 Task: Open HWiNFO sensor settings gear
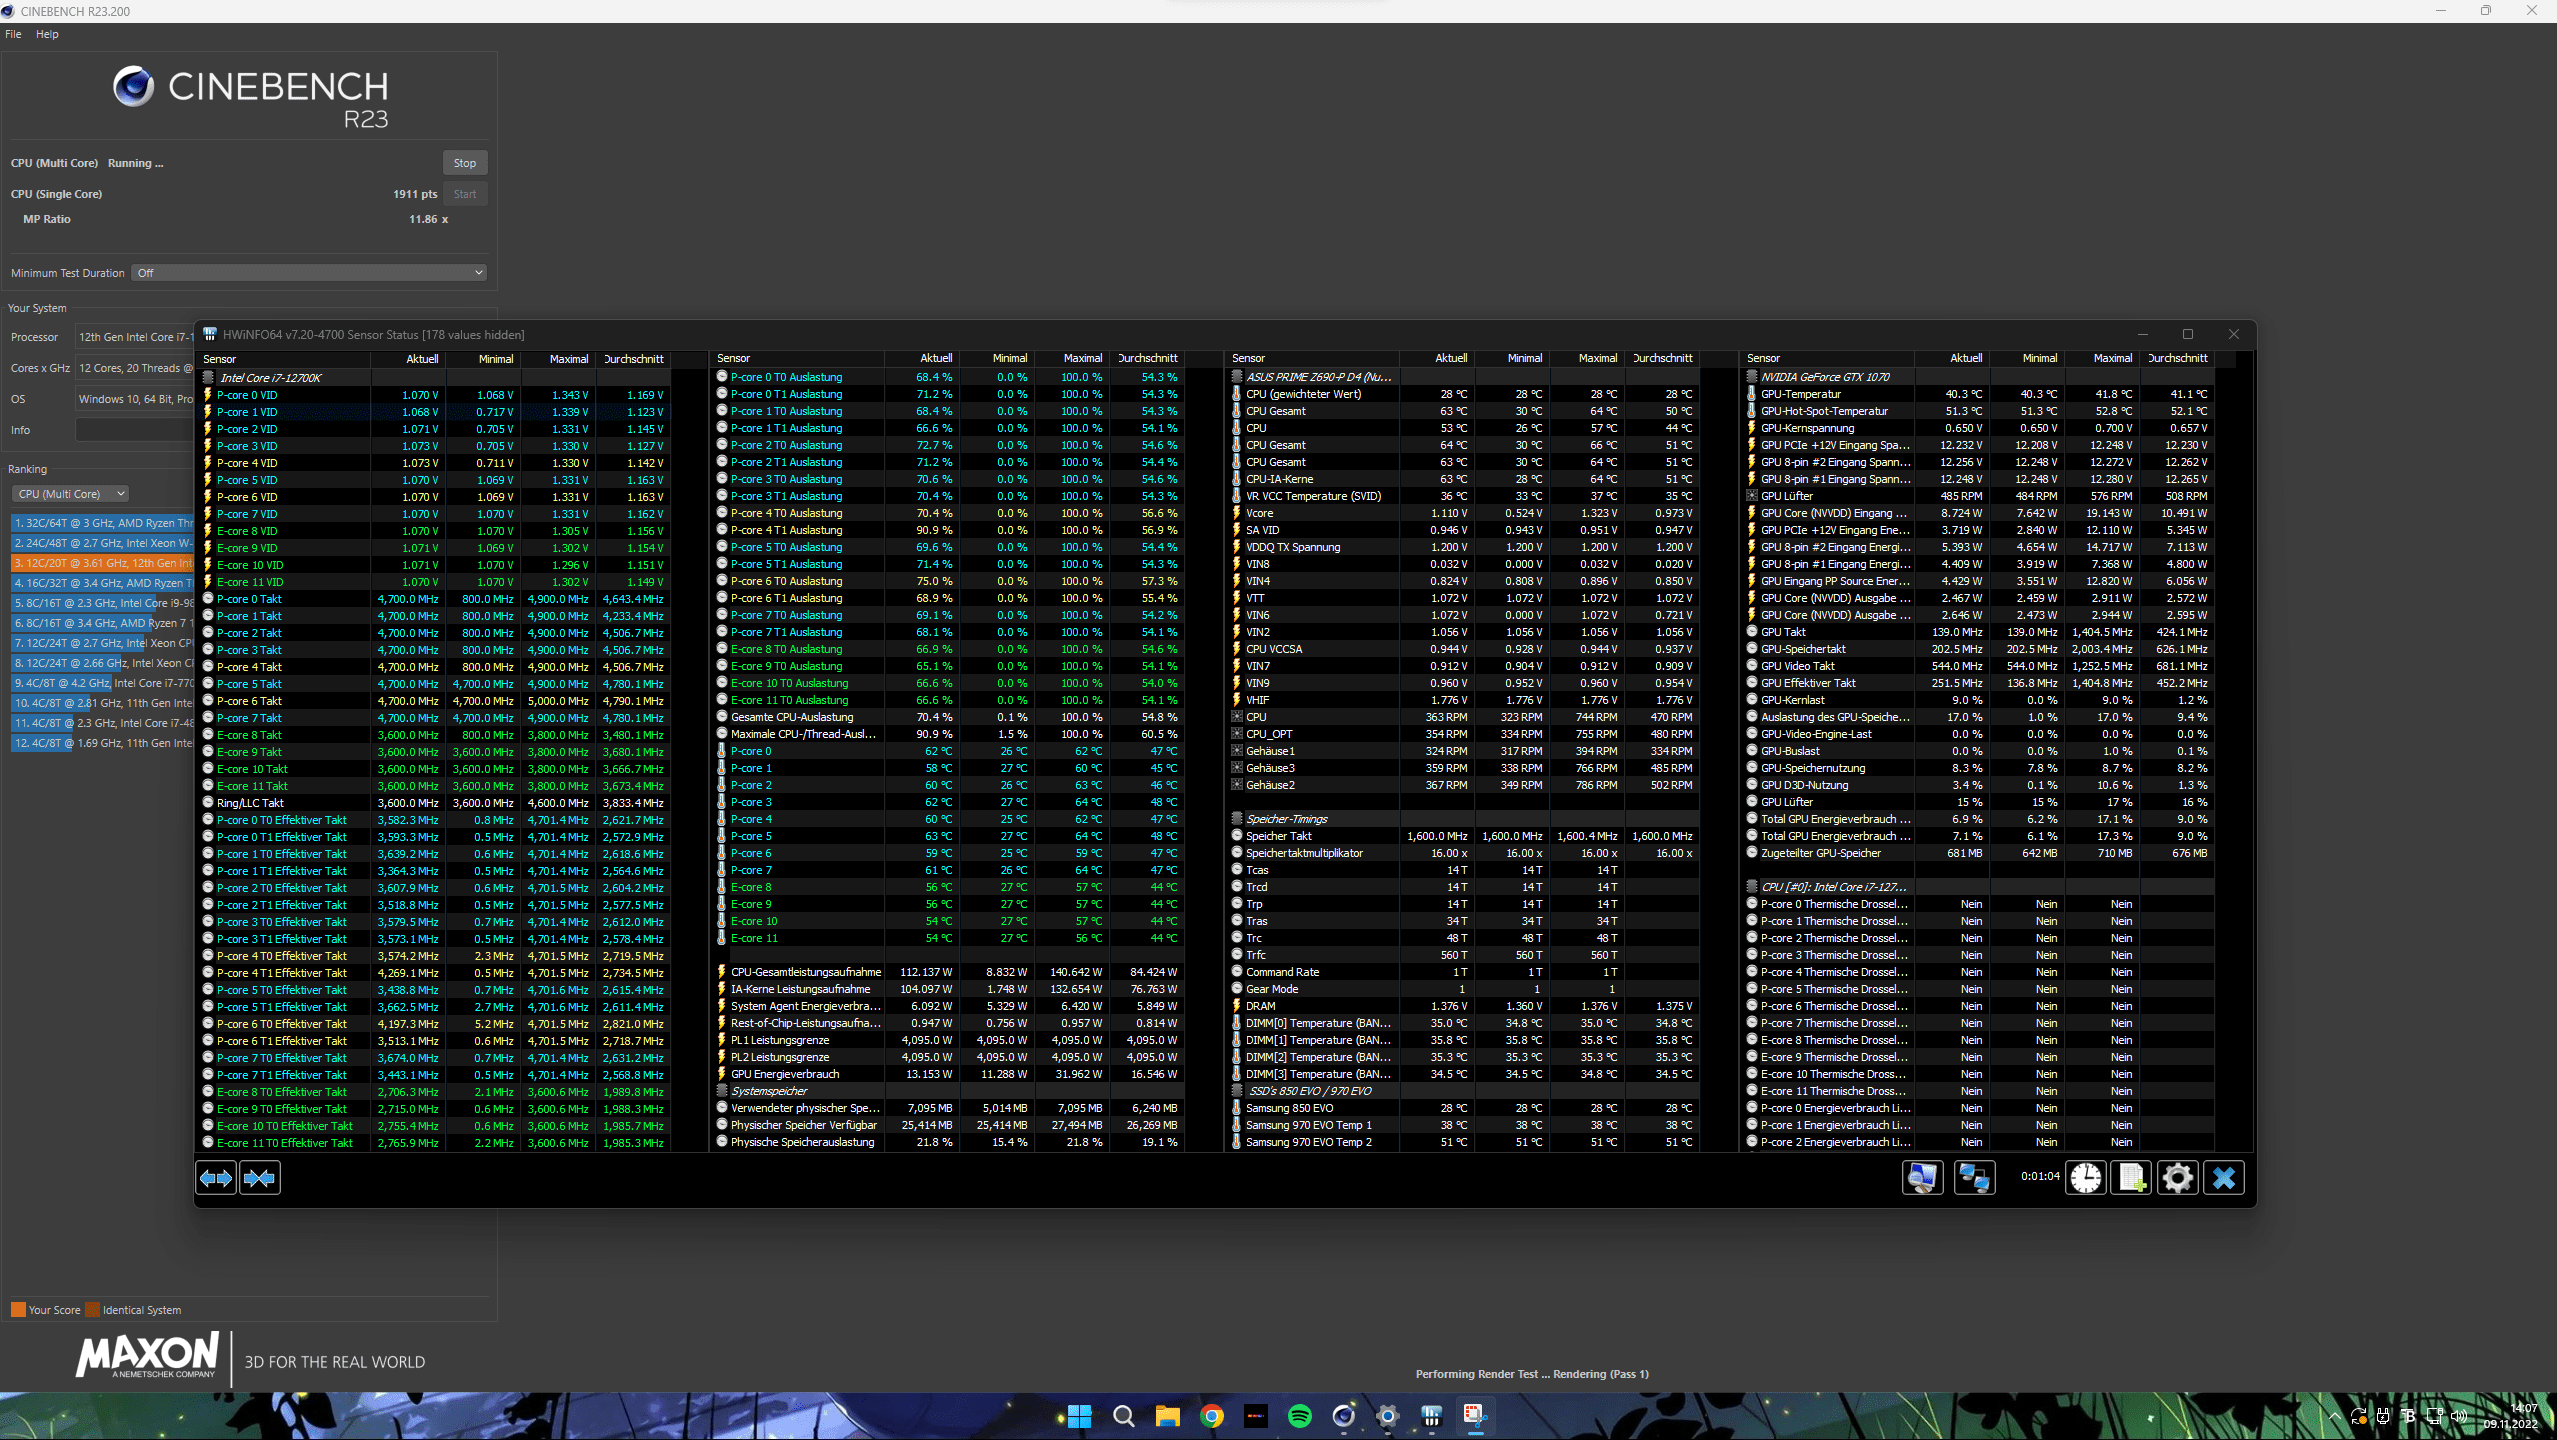click(x=2177, y=1177)
